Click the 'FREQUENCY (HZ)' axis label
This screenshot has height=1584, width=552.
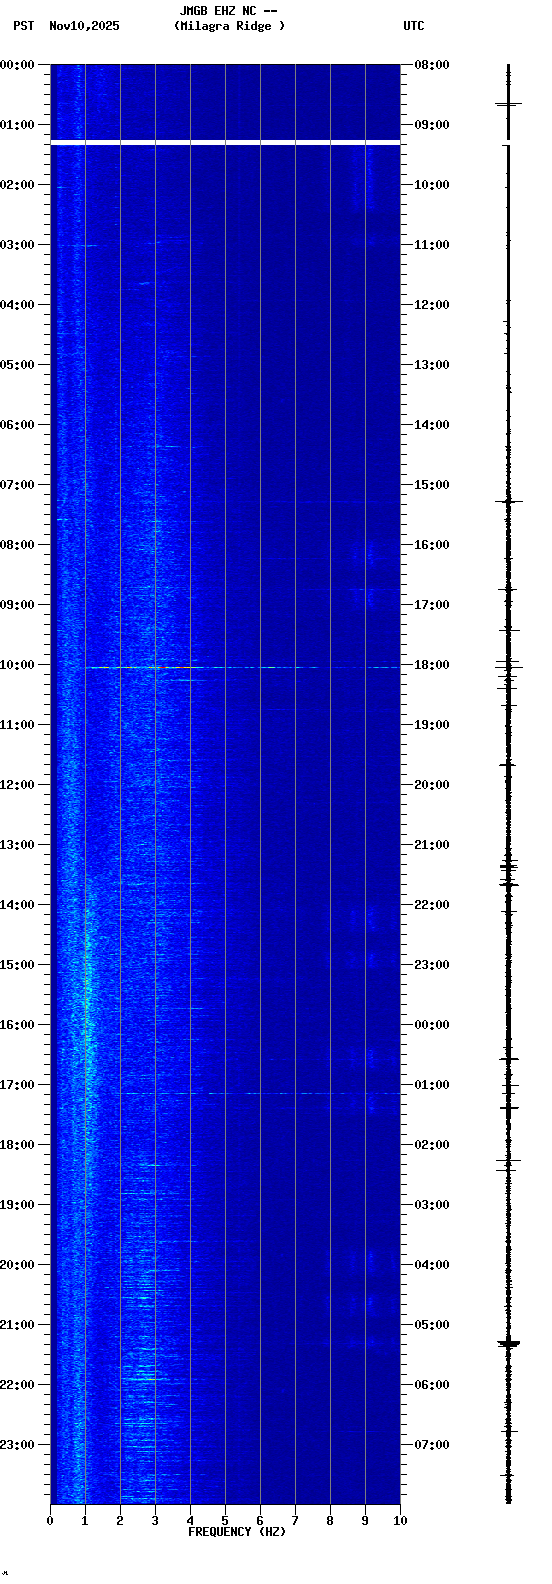(237, 1531)
